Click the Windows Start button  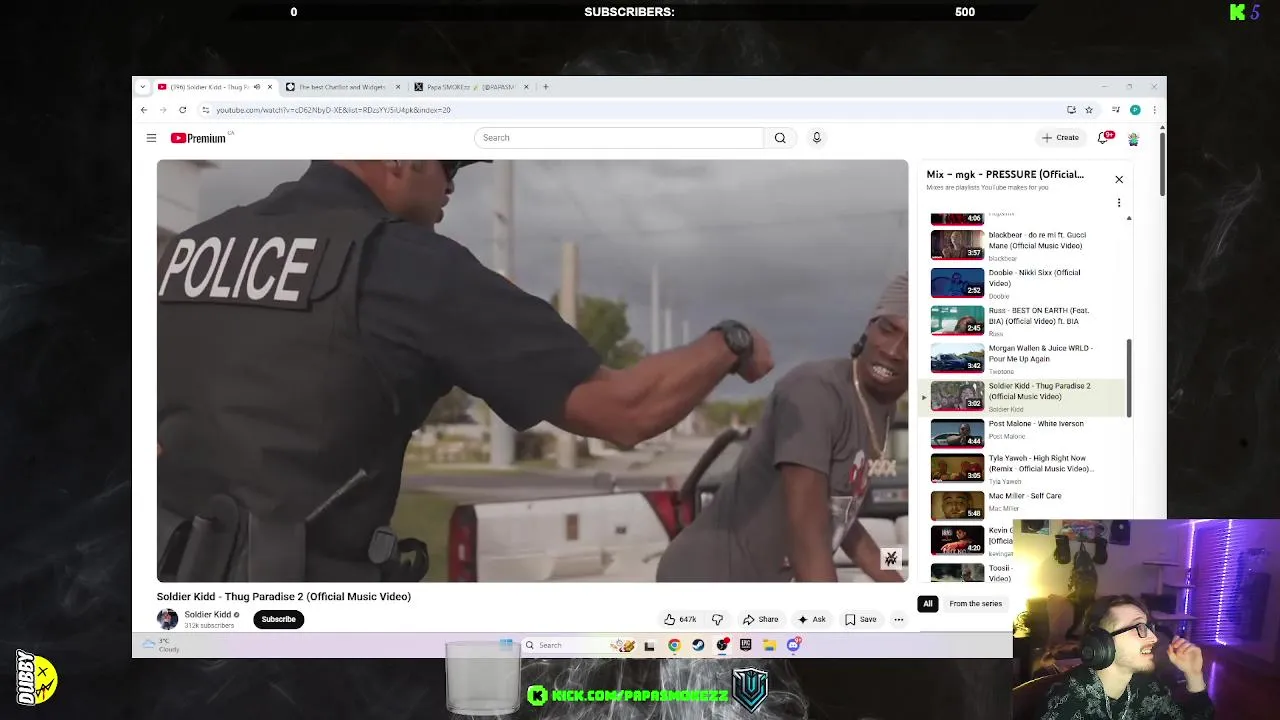tap(506, 645)
